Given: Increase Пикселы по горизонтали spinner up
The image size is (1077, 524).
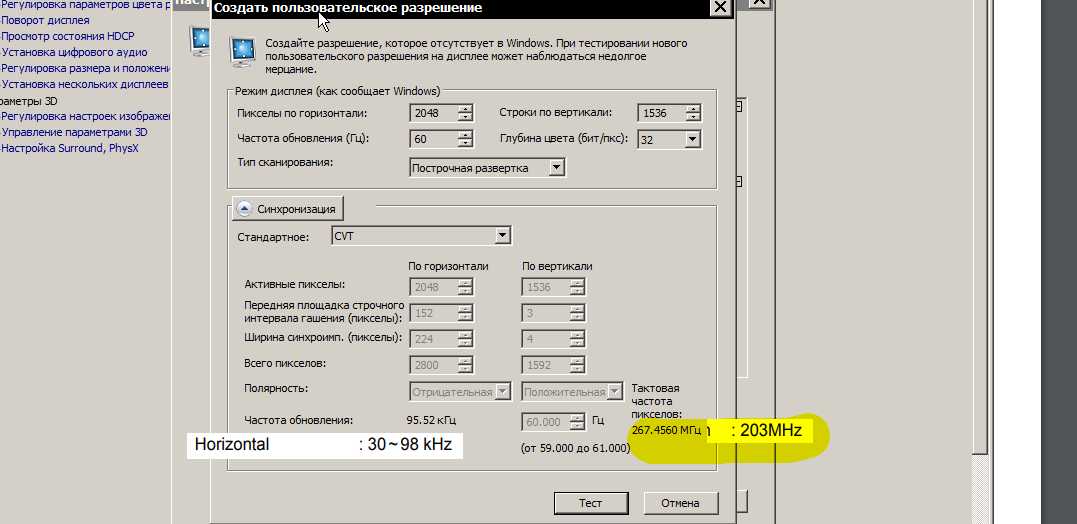Looking at the screenshot, I should coord(466,109).
